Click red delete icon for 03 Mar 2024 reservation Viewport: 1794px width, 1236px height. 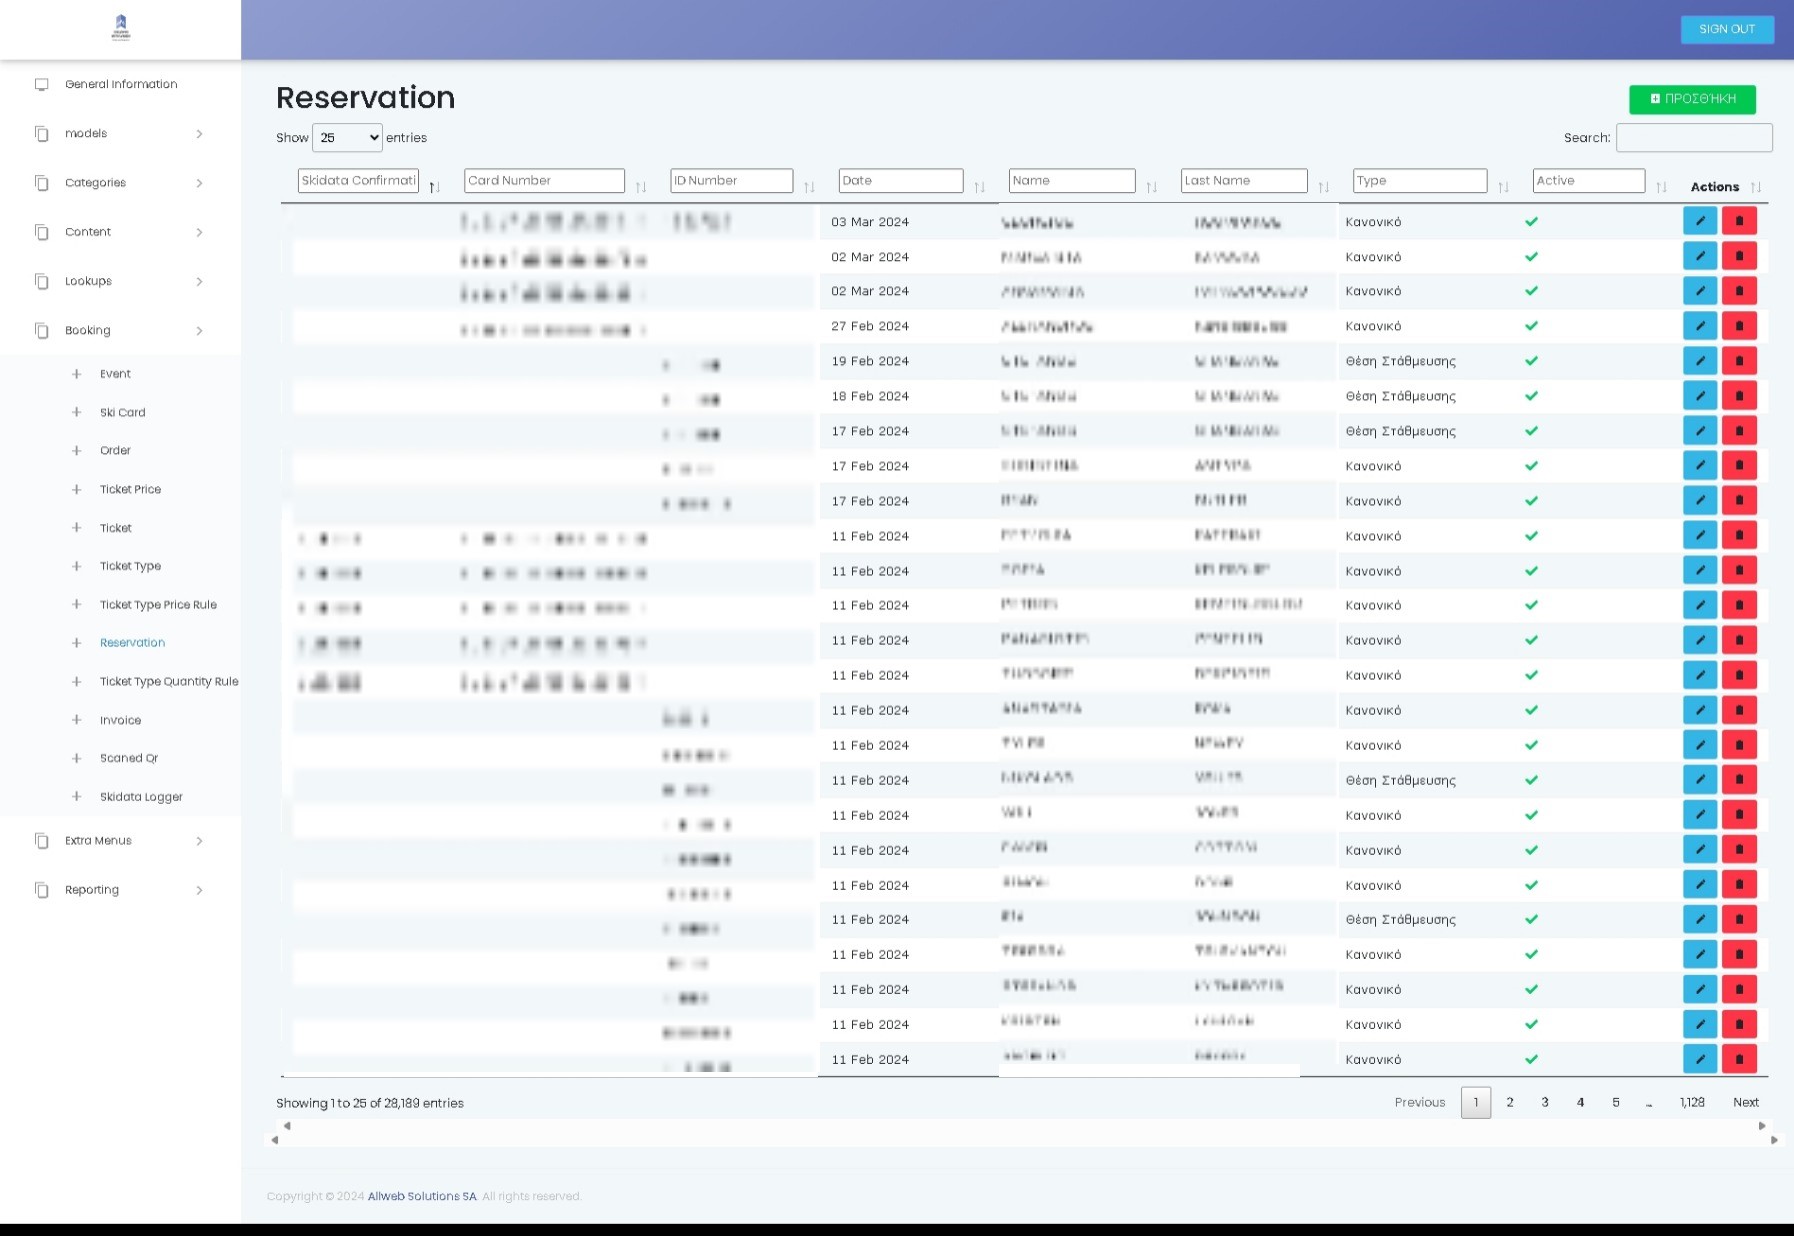pyautogui.click(x=1739, y=221)
